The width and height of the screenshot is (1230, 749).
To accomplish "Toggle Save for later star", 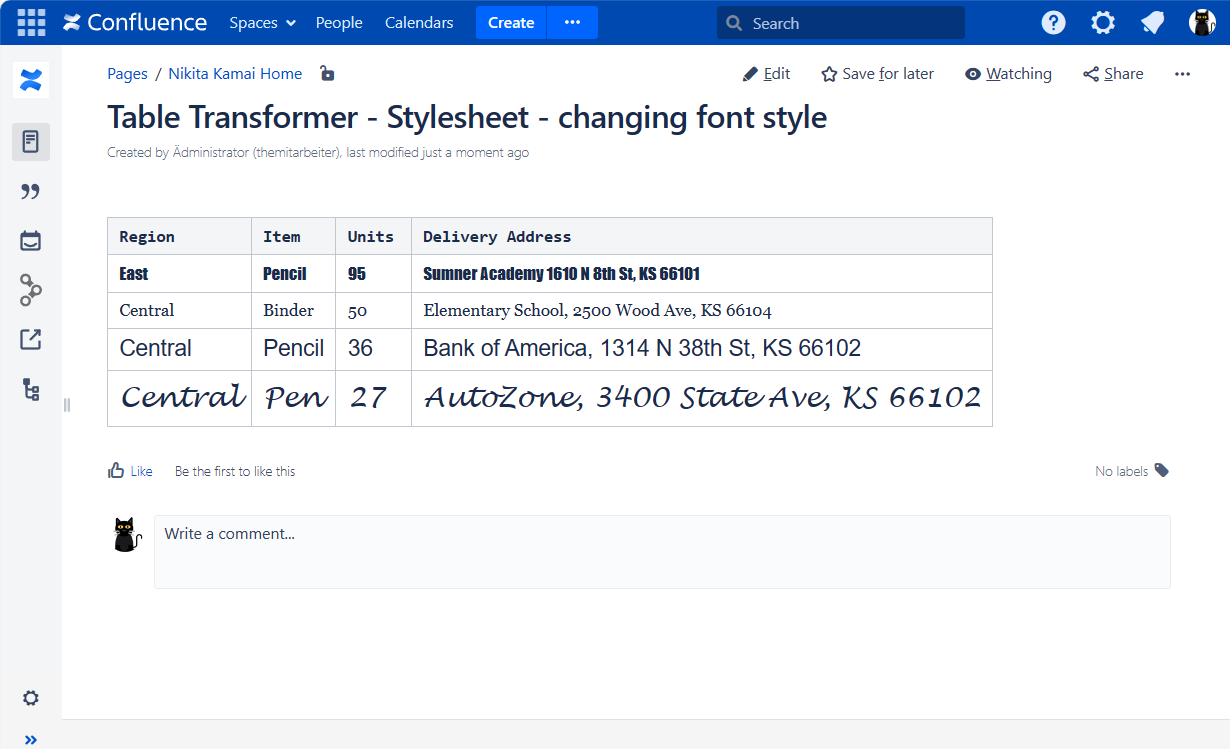I will 877,74.
